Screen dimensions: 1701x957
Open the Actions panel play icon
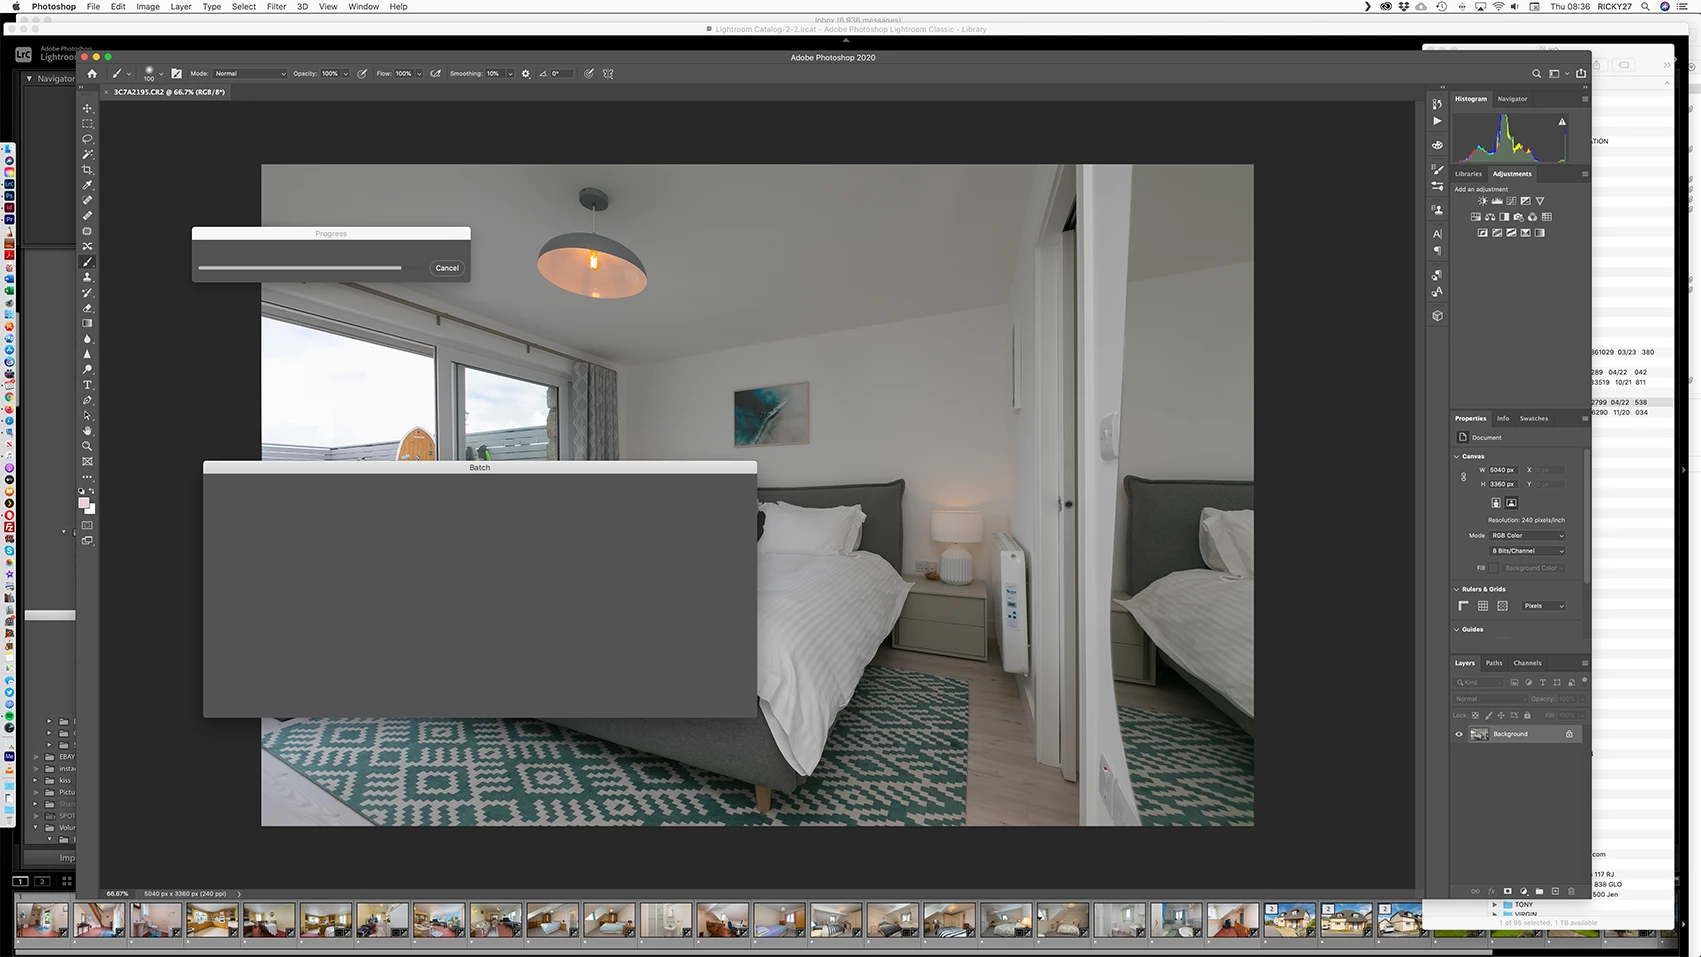1437,121
